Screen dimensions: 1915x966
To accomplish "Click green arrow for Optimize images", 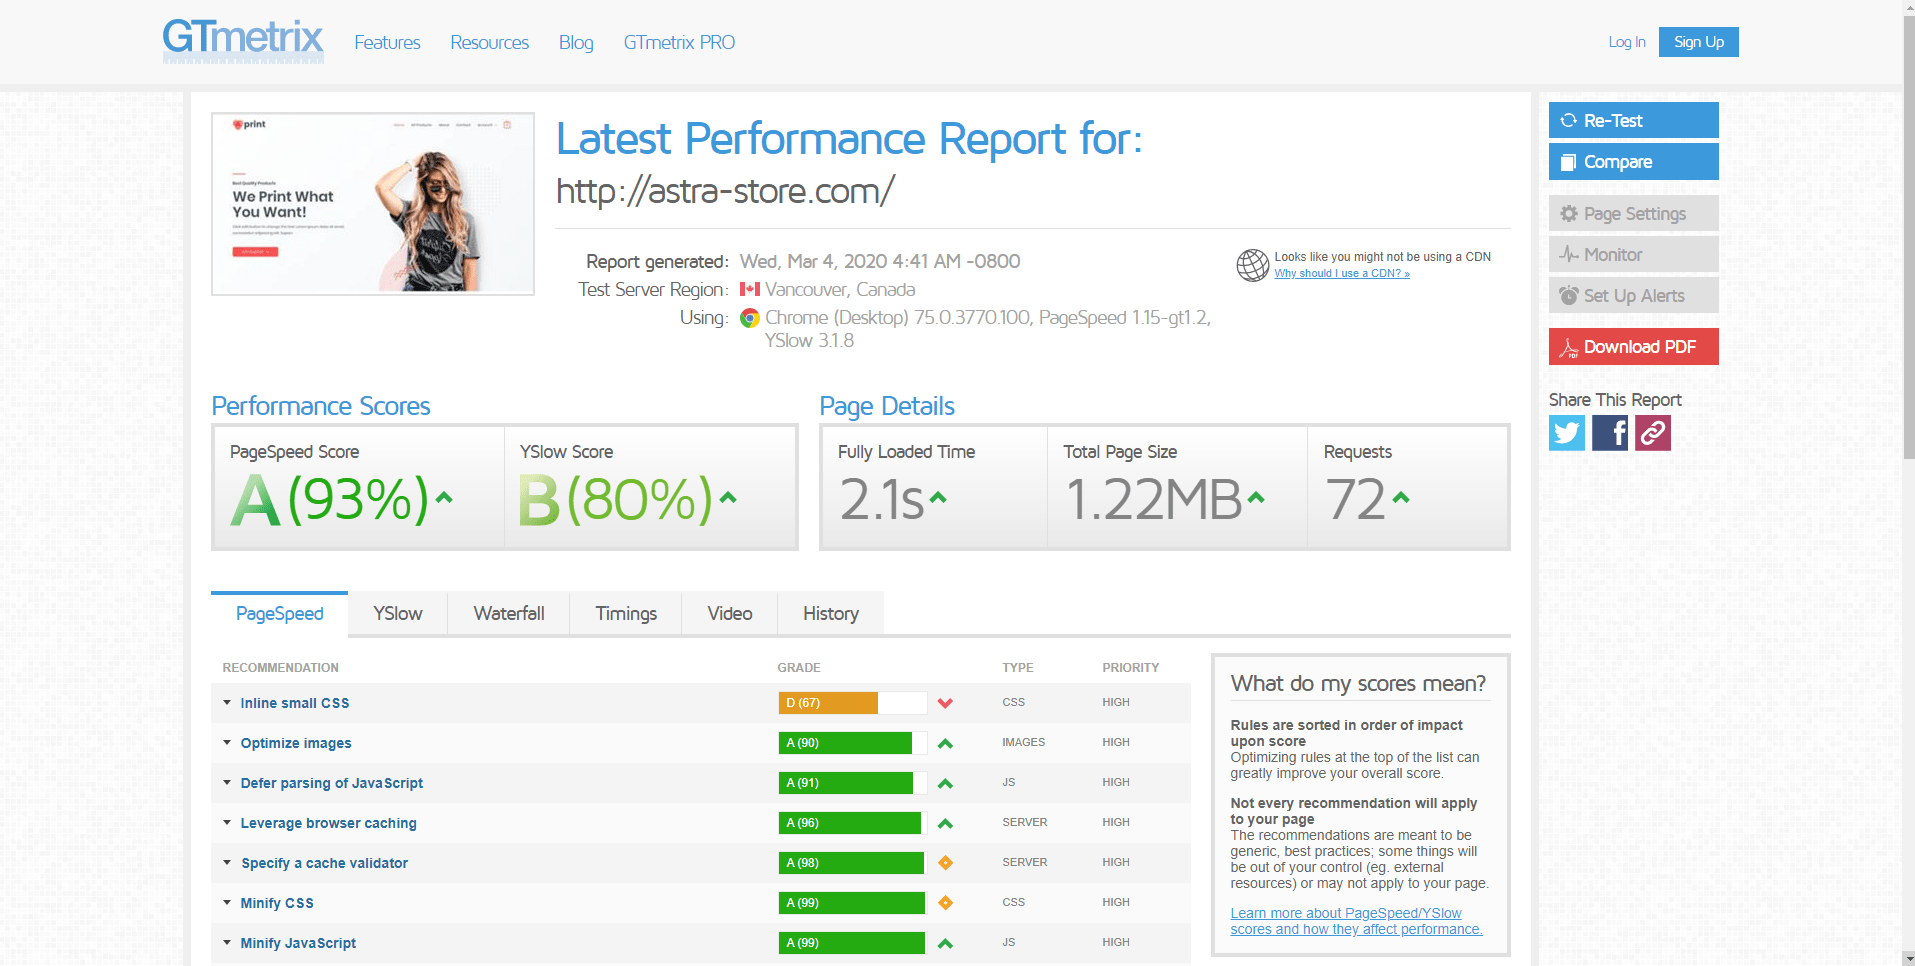I will [945, 743].
